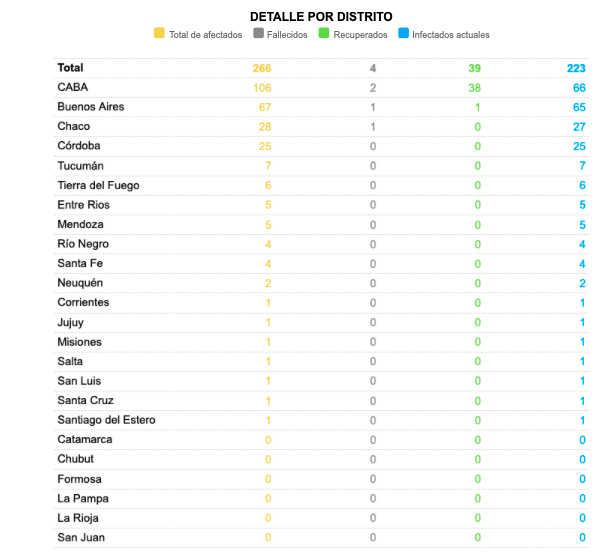Viewport: 612px width, 559px height.
Task: Select the Santiago del Estero row
Action: (x=106, y=420)
